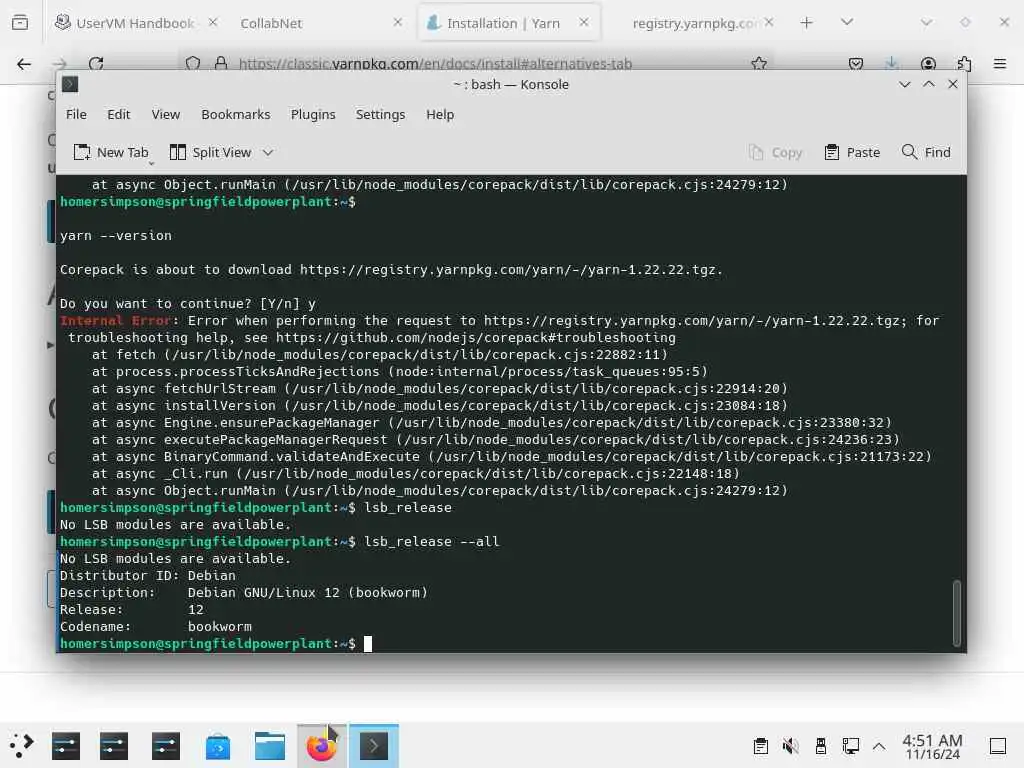Open Konsole Bookmarks menu

[x=235, y=114]
